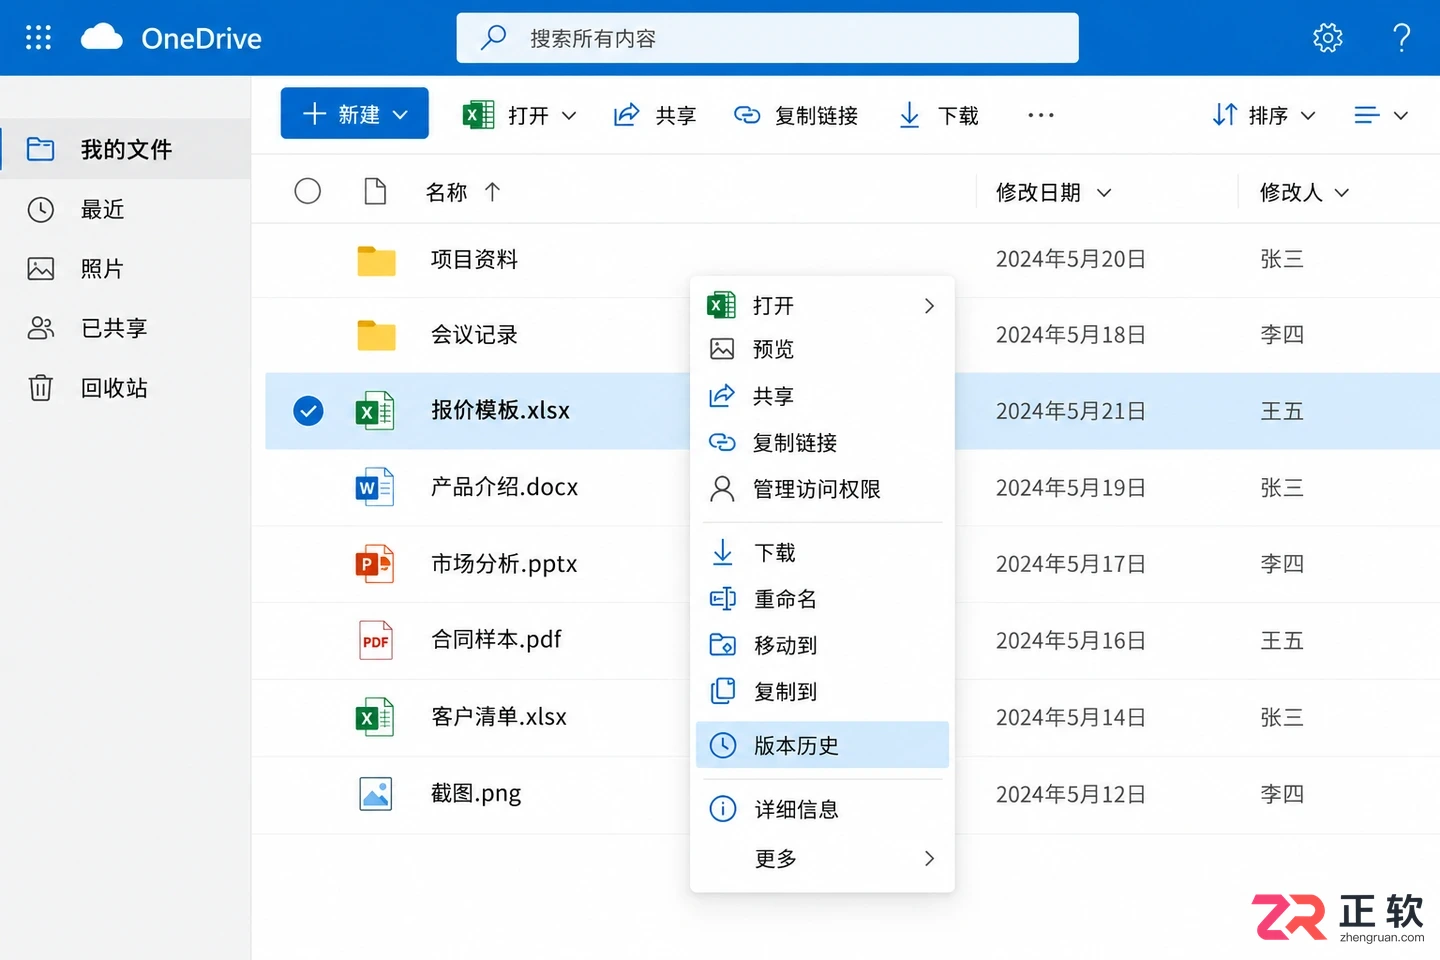Open the 打开 toolbar dropdown

point(520,115)
